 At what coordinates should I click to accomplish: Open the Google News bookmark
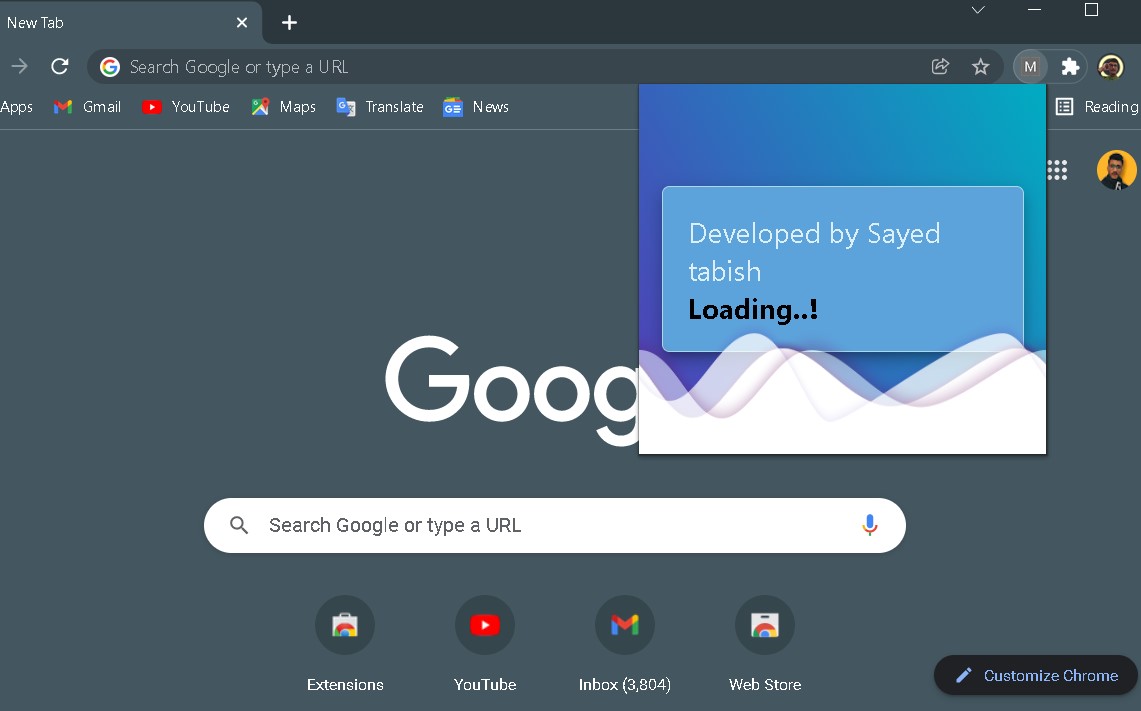[475, 107]
